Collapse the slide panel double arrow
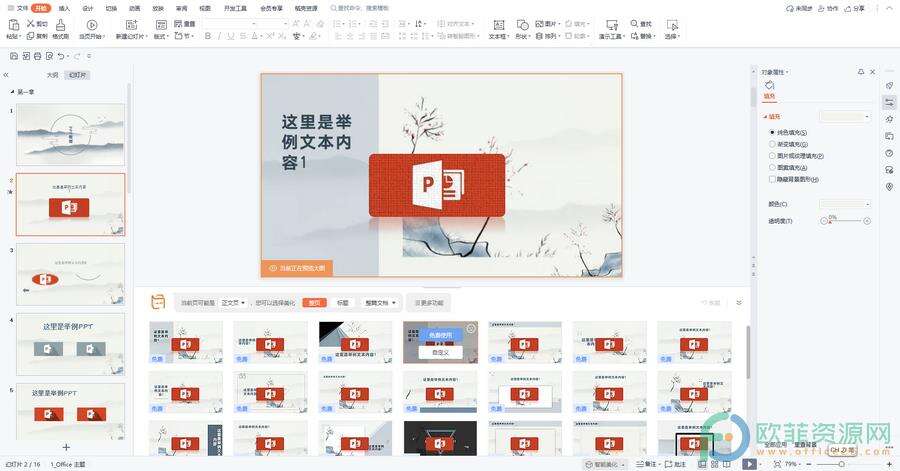900x471 pixels. click(6, 75)
